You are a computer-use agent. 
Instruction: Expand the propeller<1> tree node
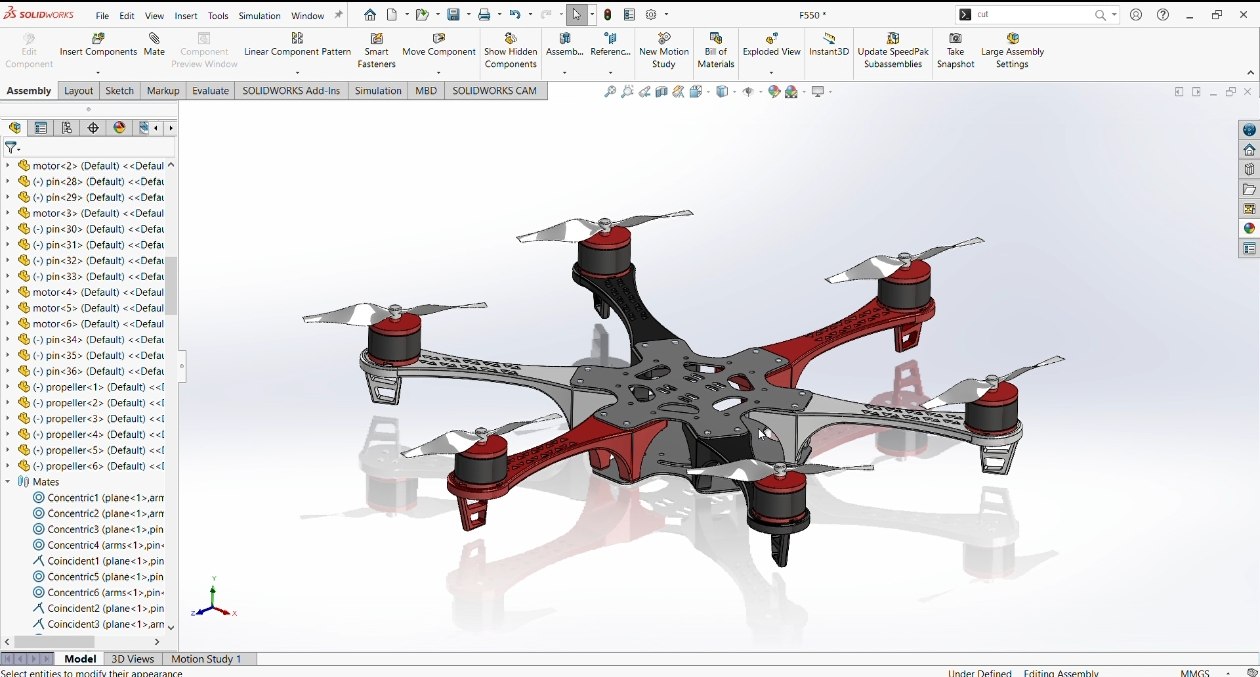pos(8,387)
